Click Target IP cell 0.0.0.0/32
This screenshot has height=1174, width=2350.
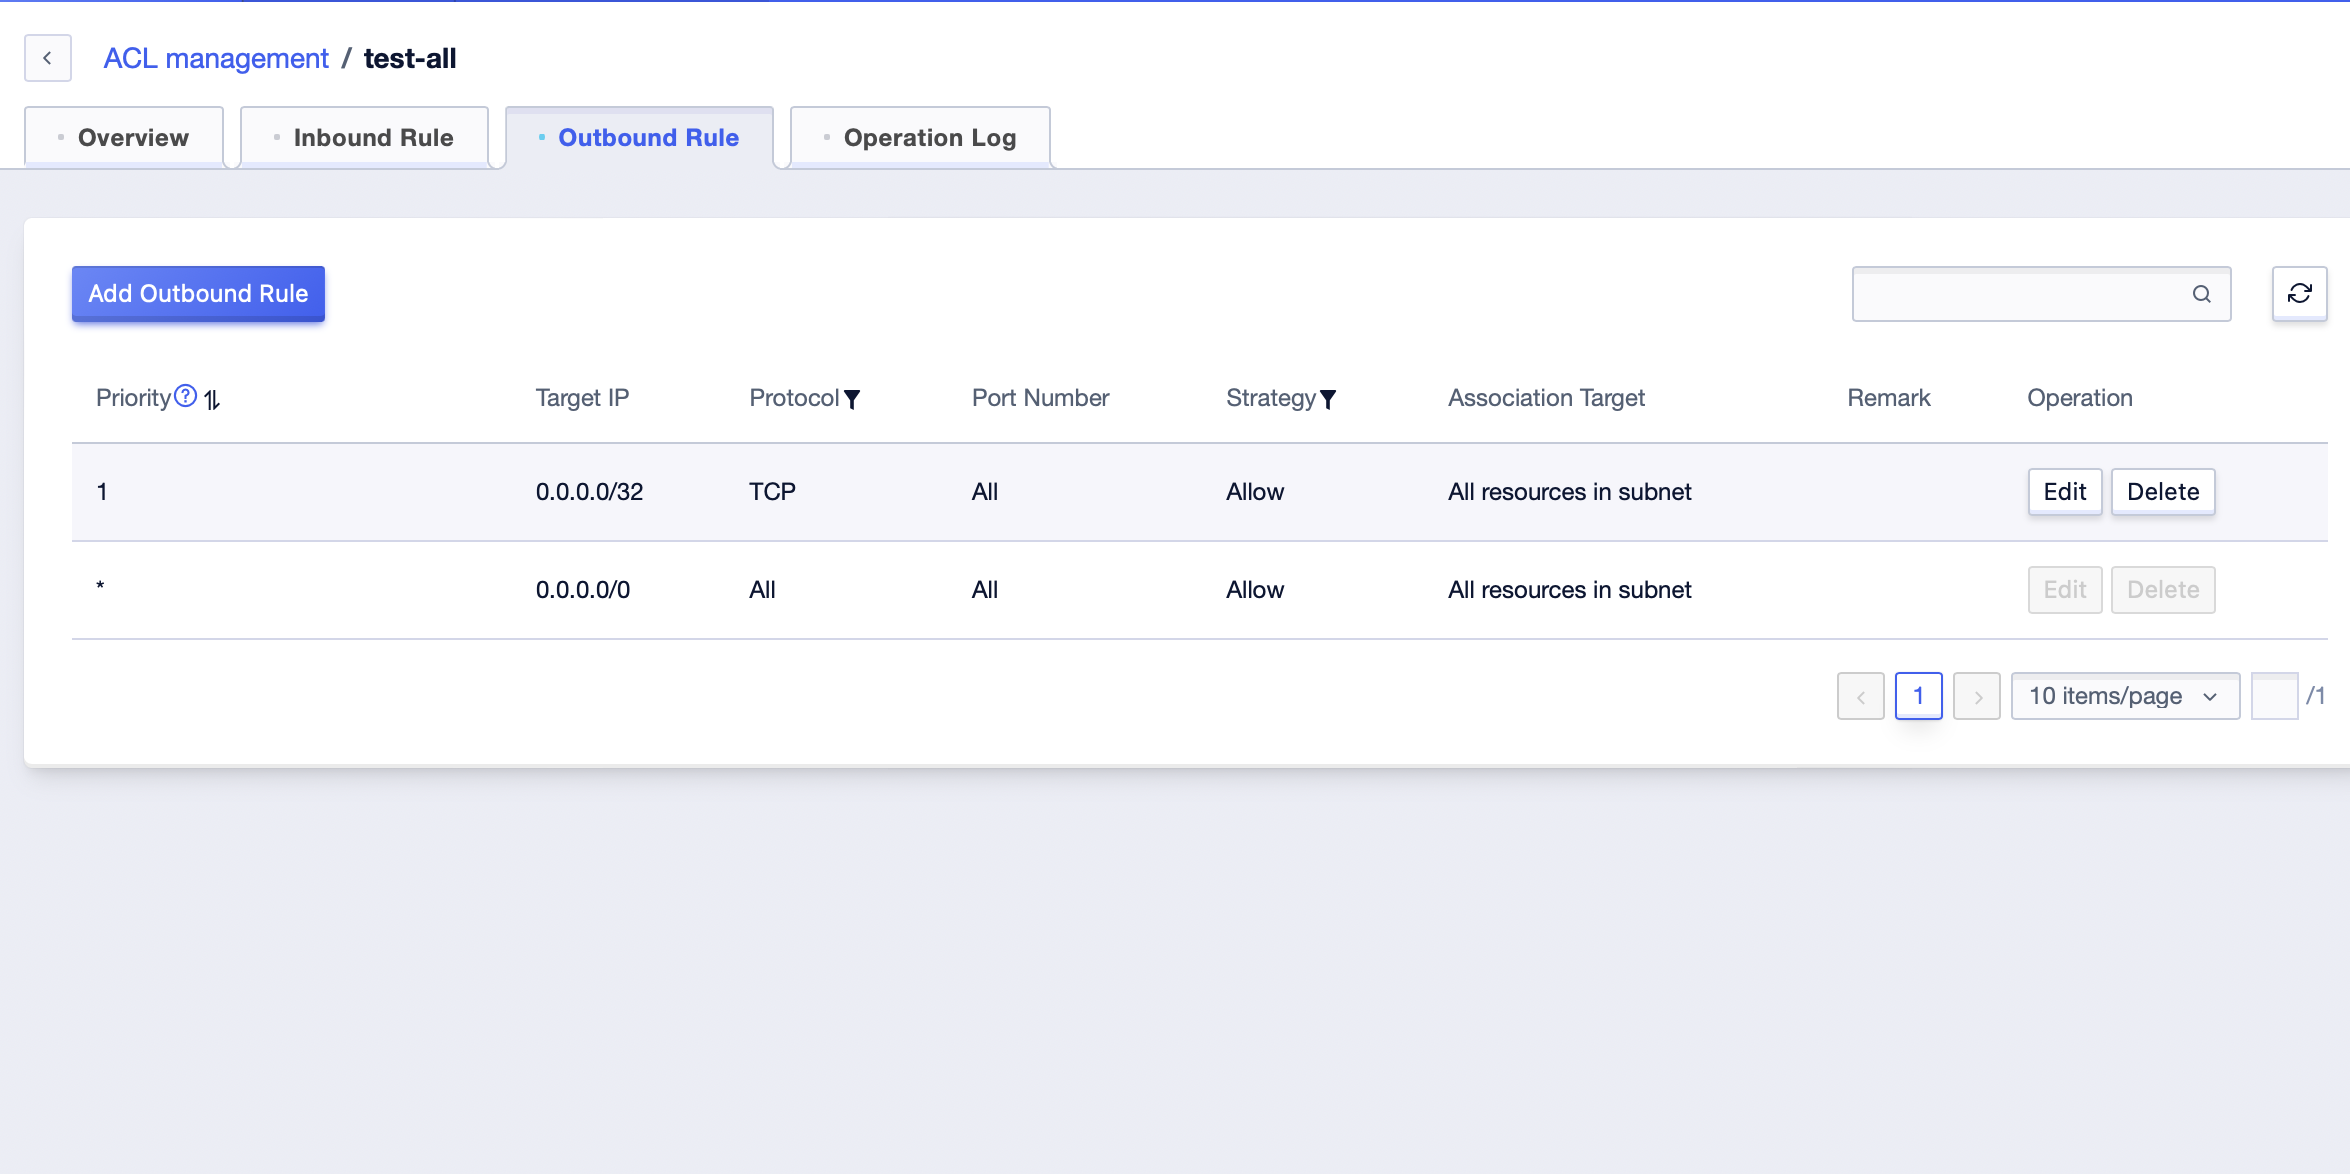589,491
